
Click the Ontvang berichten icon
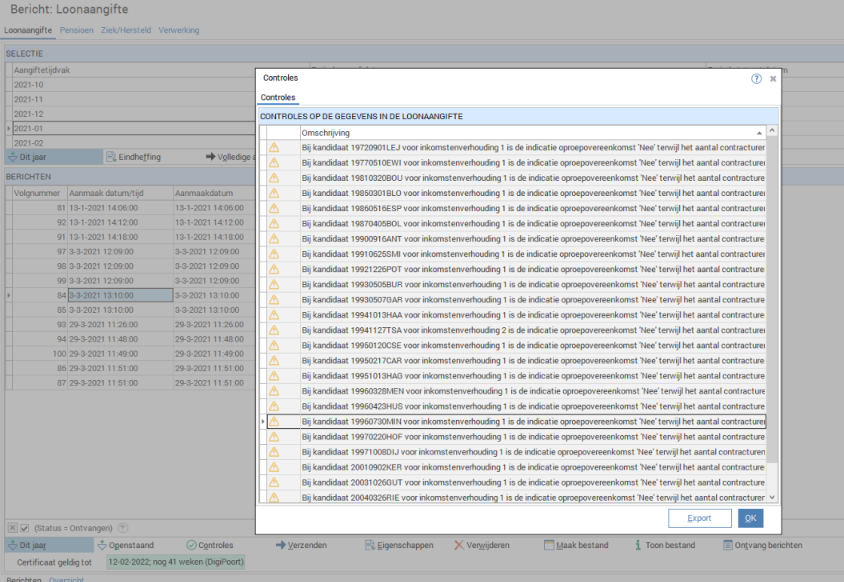(x=726, y=545)
